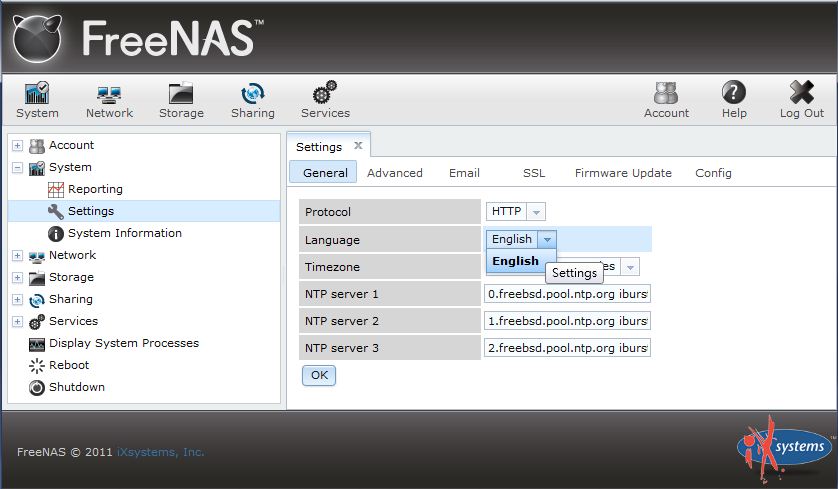Screen dimensions: 838x489
Task: Click the Reboot spinner icon
Action: (x=37, y=366)
